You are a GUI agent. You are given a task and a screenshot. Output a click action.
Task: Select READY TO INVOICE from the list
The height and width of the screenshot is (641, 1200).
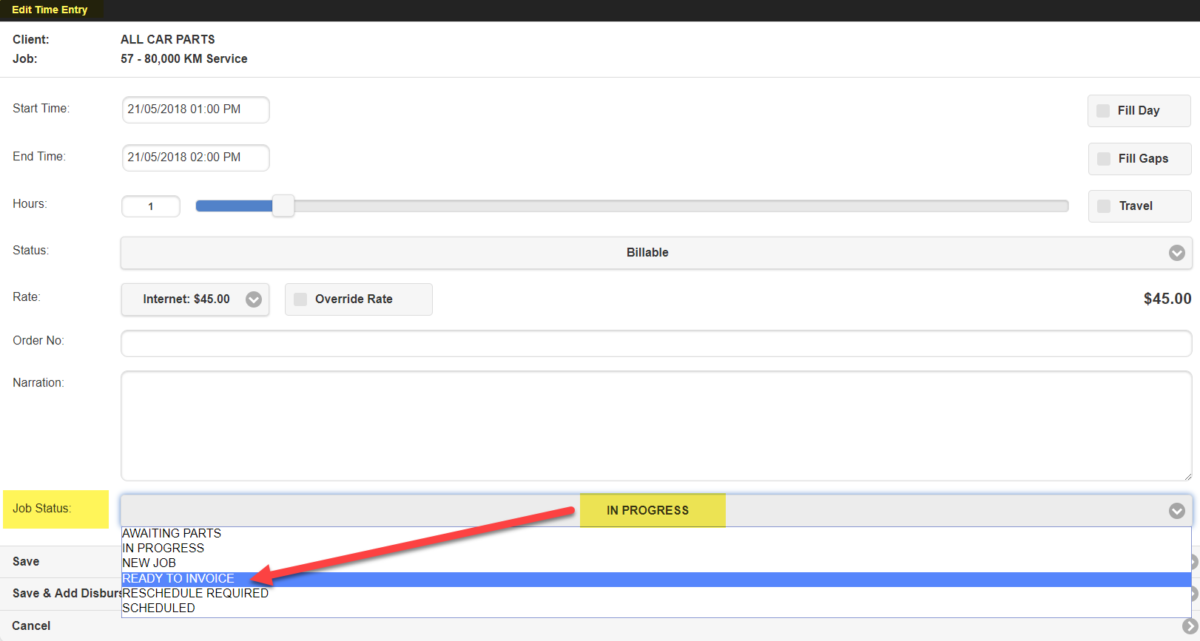[178, 578]
